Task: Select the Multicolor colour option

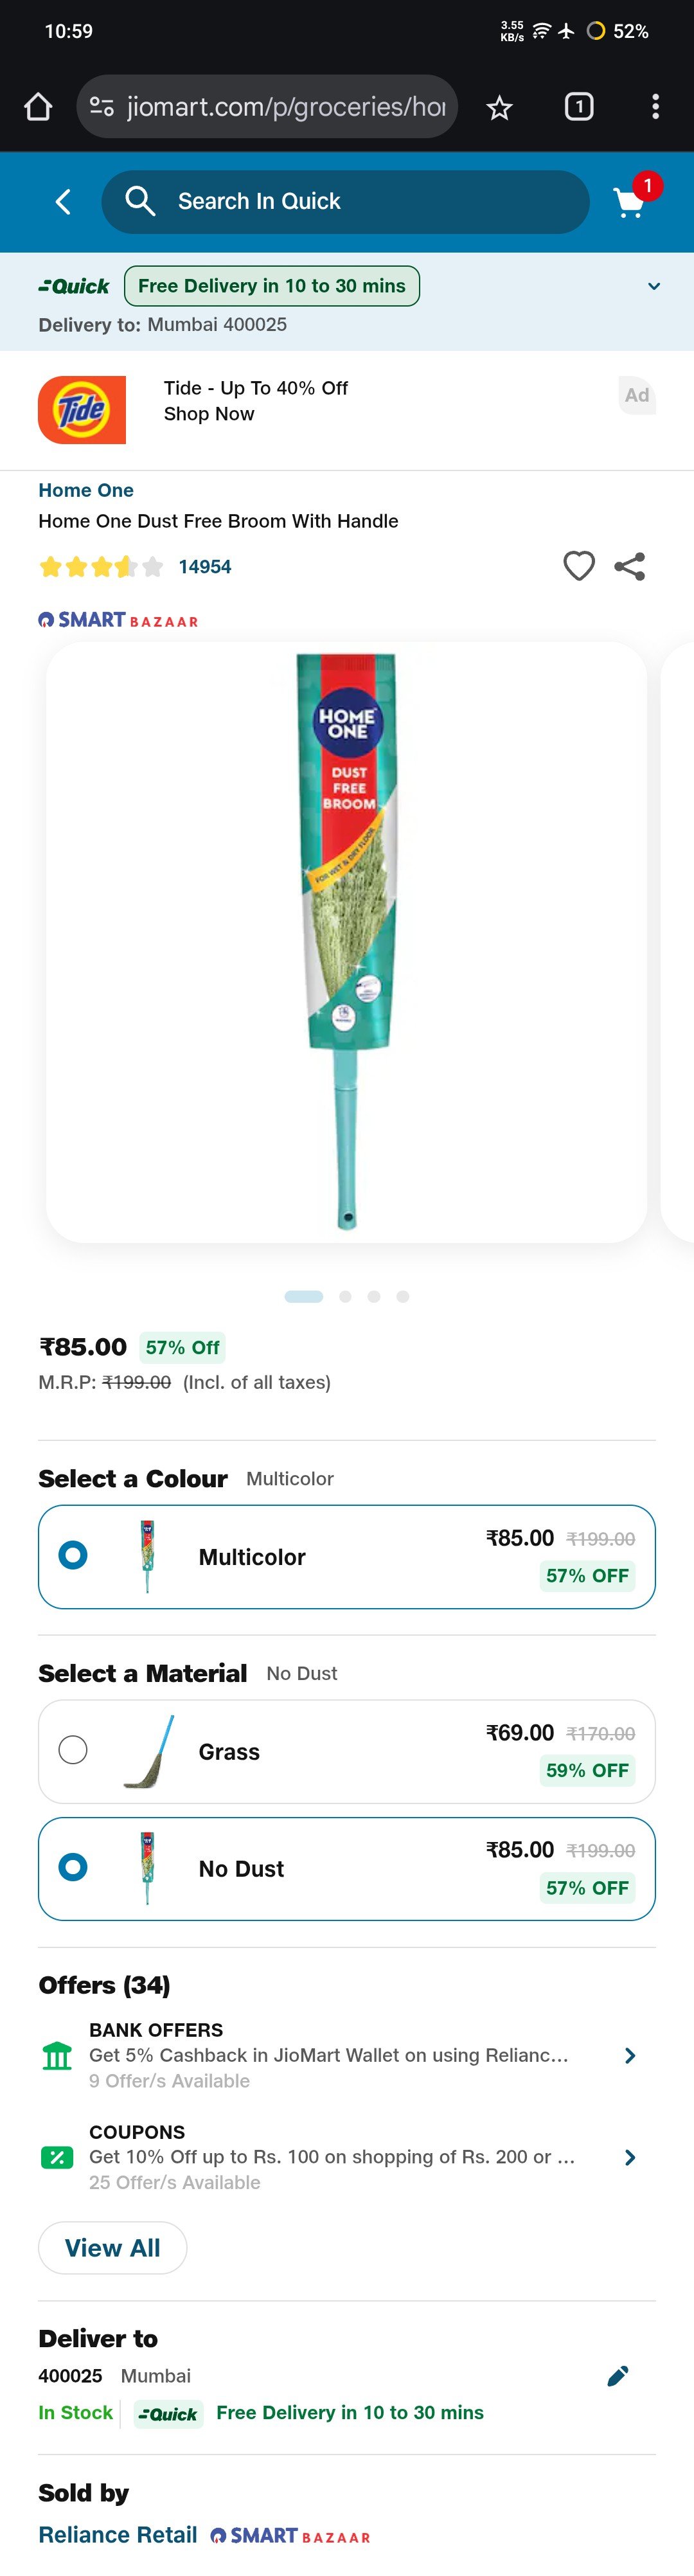Action: point(347,1557)
